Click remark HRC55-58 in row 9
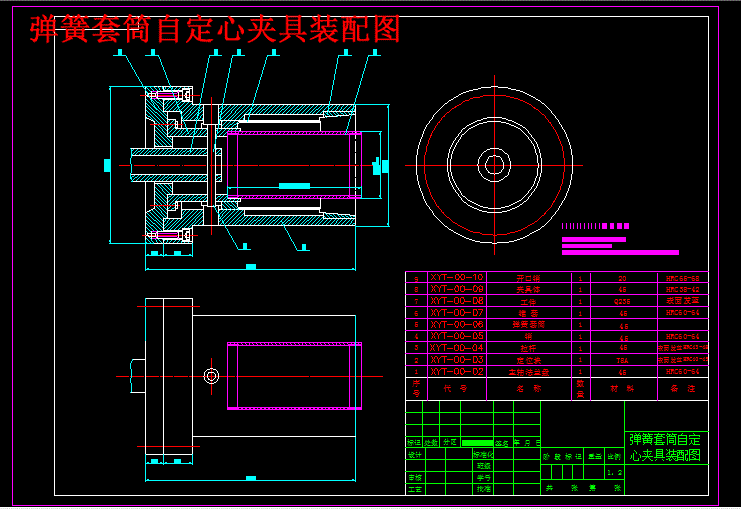The height and width of the screenshot is (509, 741). click(682, 278)
